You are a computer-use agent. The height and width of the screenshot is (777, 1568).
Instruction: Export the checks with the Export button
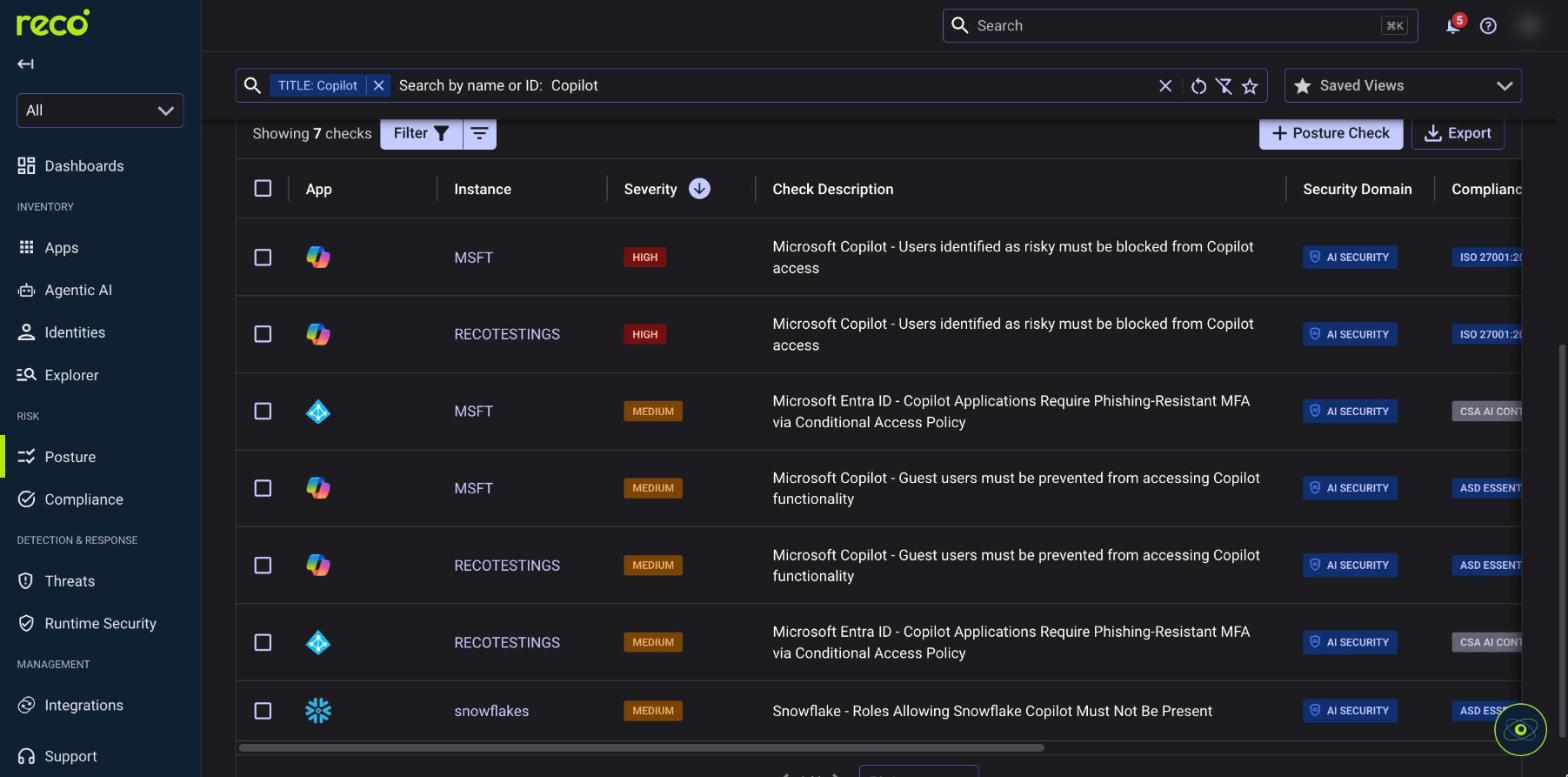pyautogui.click(x=1458, y=133)
